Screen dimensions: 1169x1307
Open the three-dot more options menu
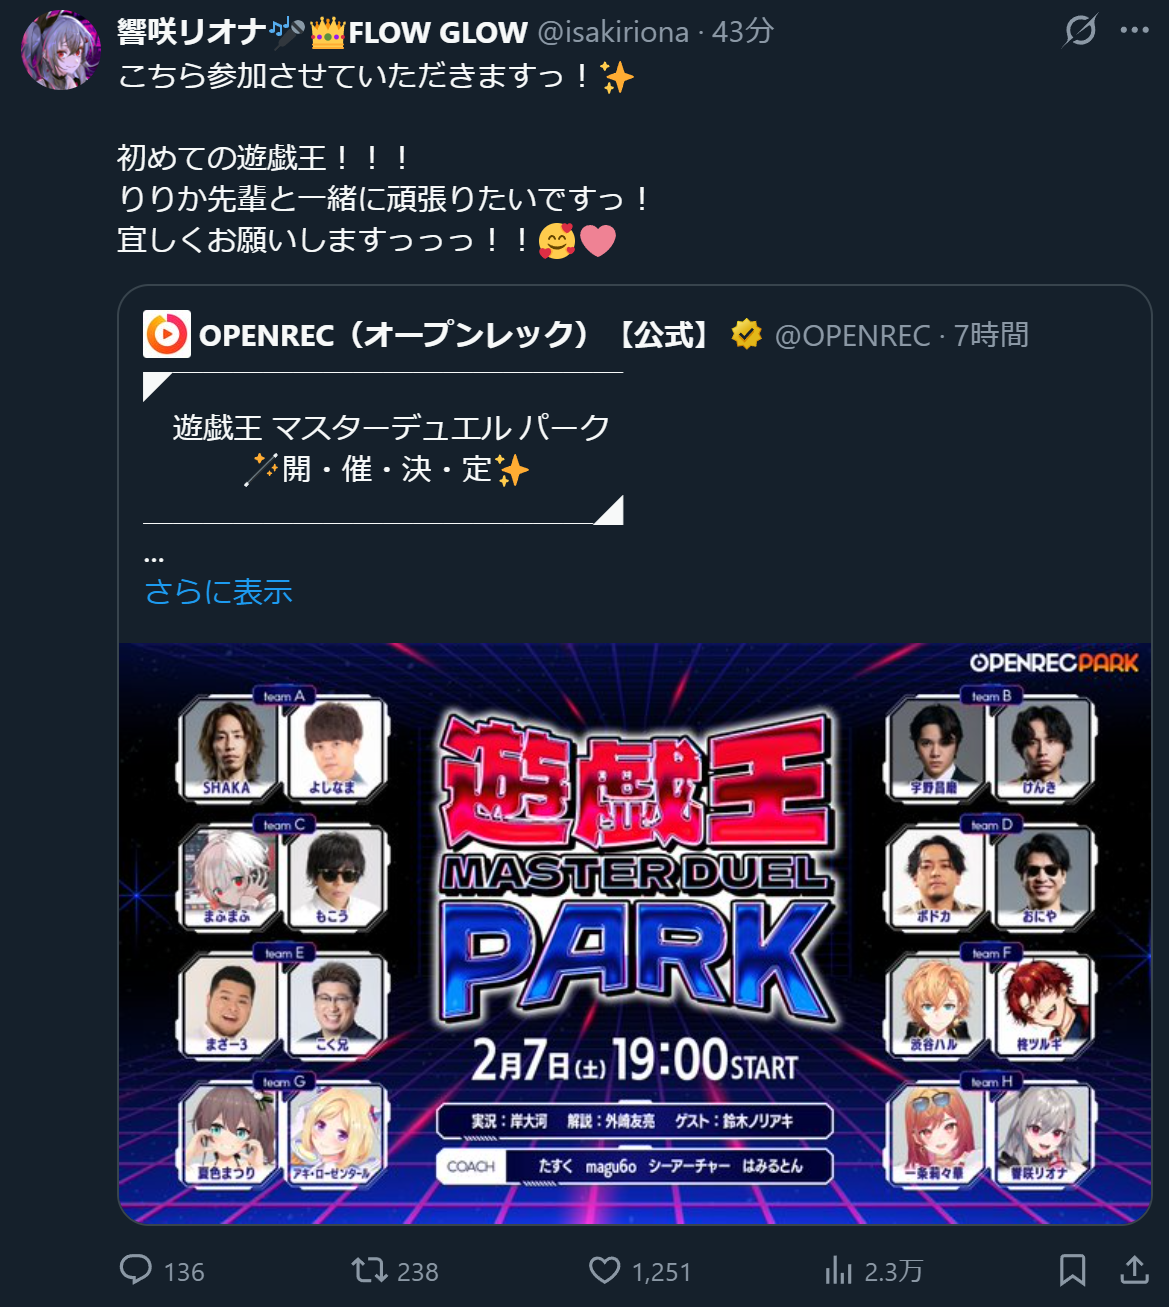[x=1134, y=30]
